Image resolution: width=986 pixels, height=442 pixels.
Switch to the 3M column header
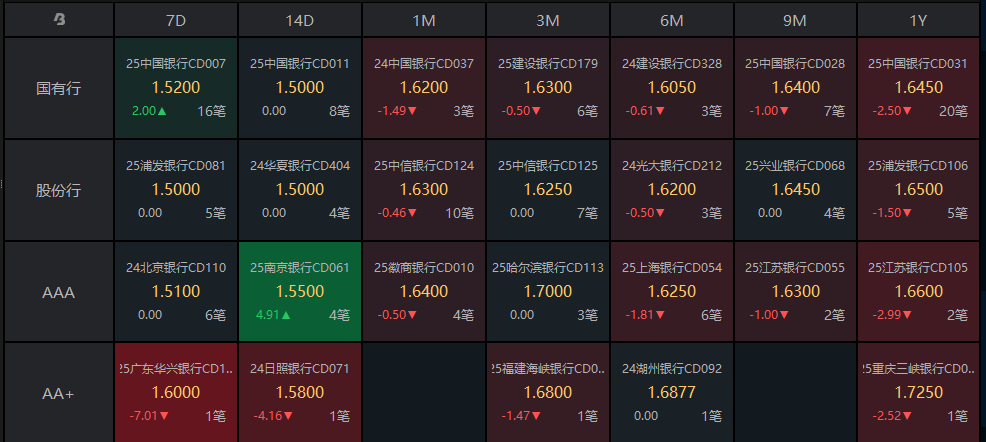click(x=547, y=19)
